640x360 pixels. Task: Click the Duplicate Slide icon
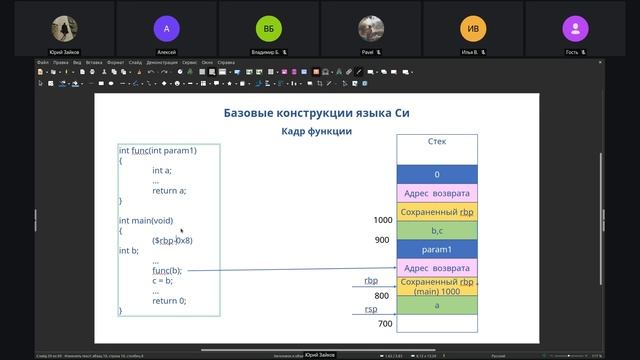click(x=384, y=72)
